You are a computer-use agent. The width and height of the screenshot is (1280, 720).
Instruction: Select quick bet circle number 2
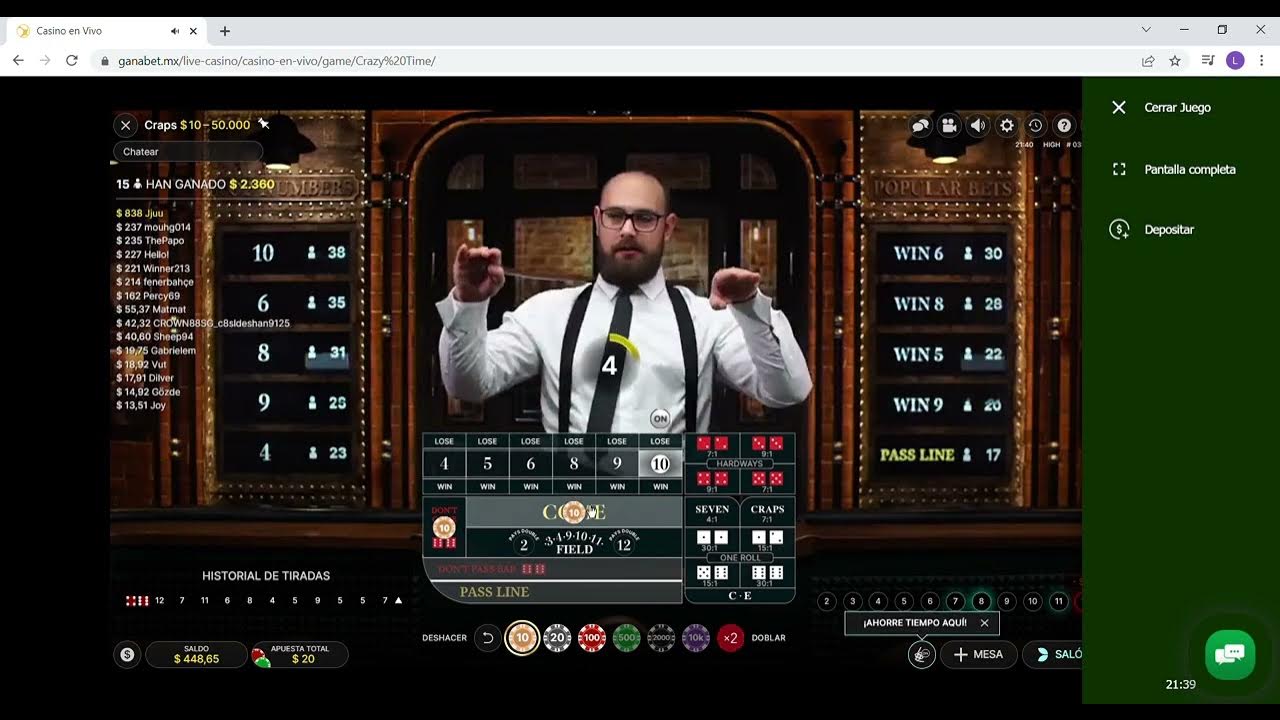pyautogui.click(x=827, y=601)
